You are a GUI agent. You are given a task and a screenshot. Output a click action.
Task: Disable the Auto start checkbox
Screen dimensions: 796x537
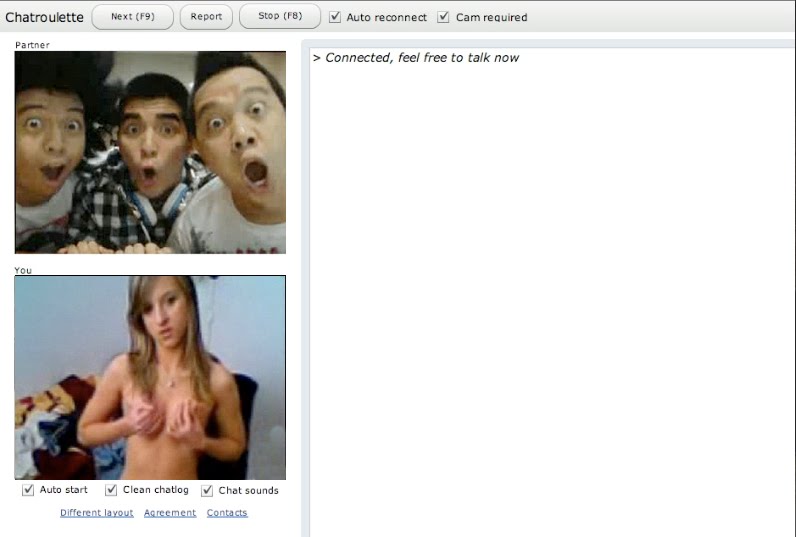(28, 490)
